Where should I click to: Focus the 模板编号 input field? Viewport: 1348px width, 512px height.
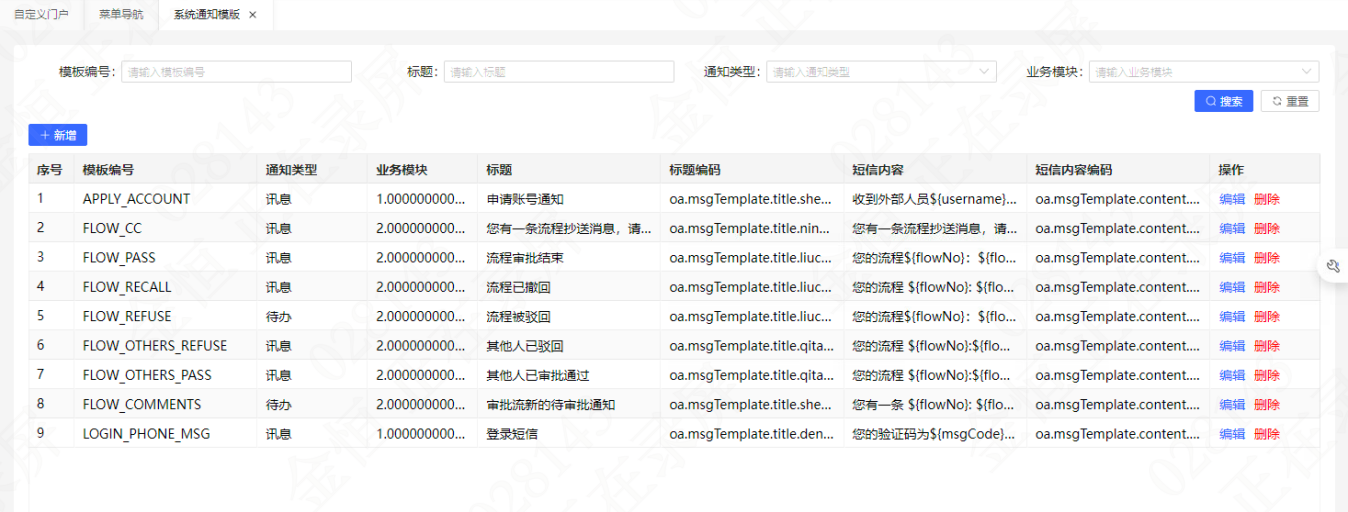click(x=236, y=72)
